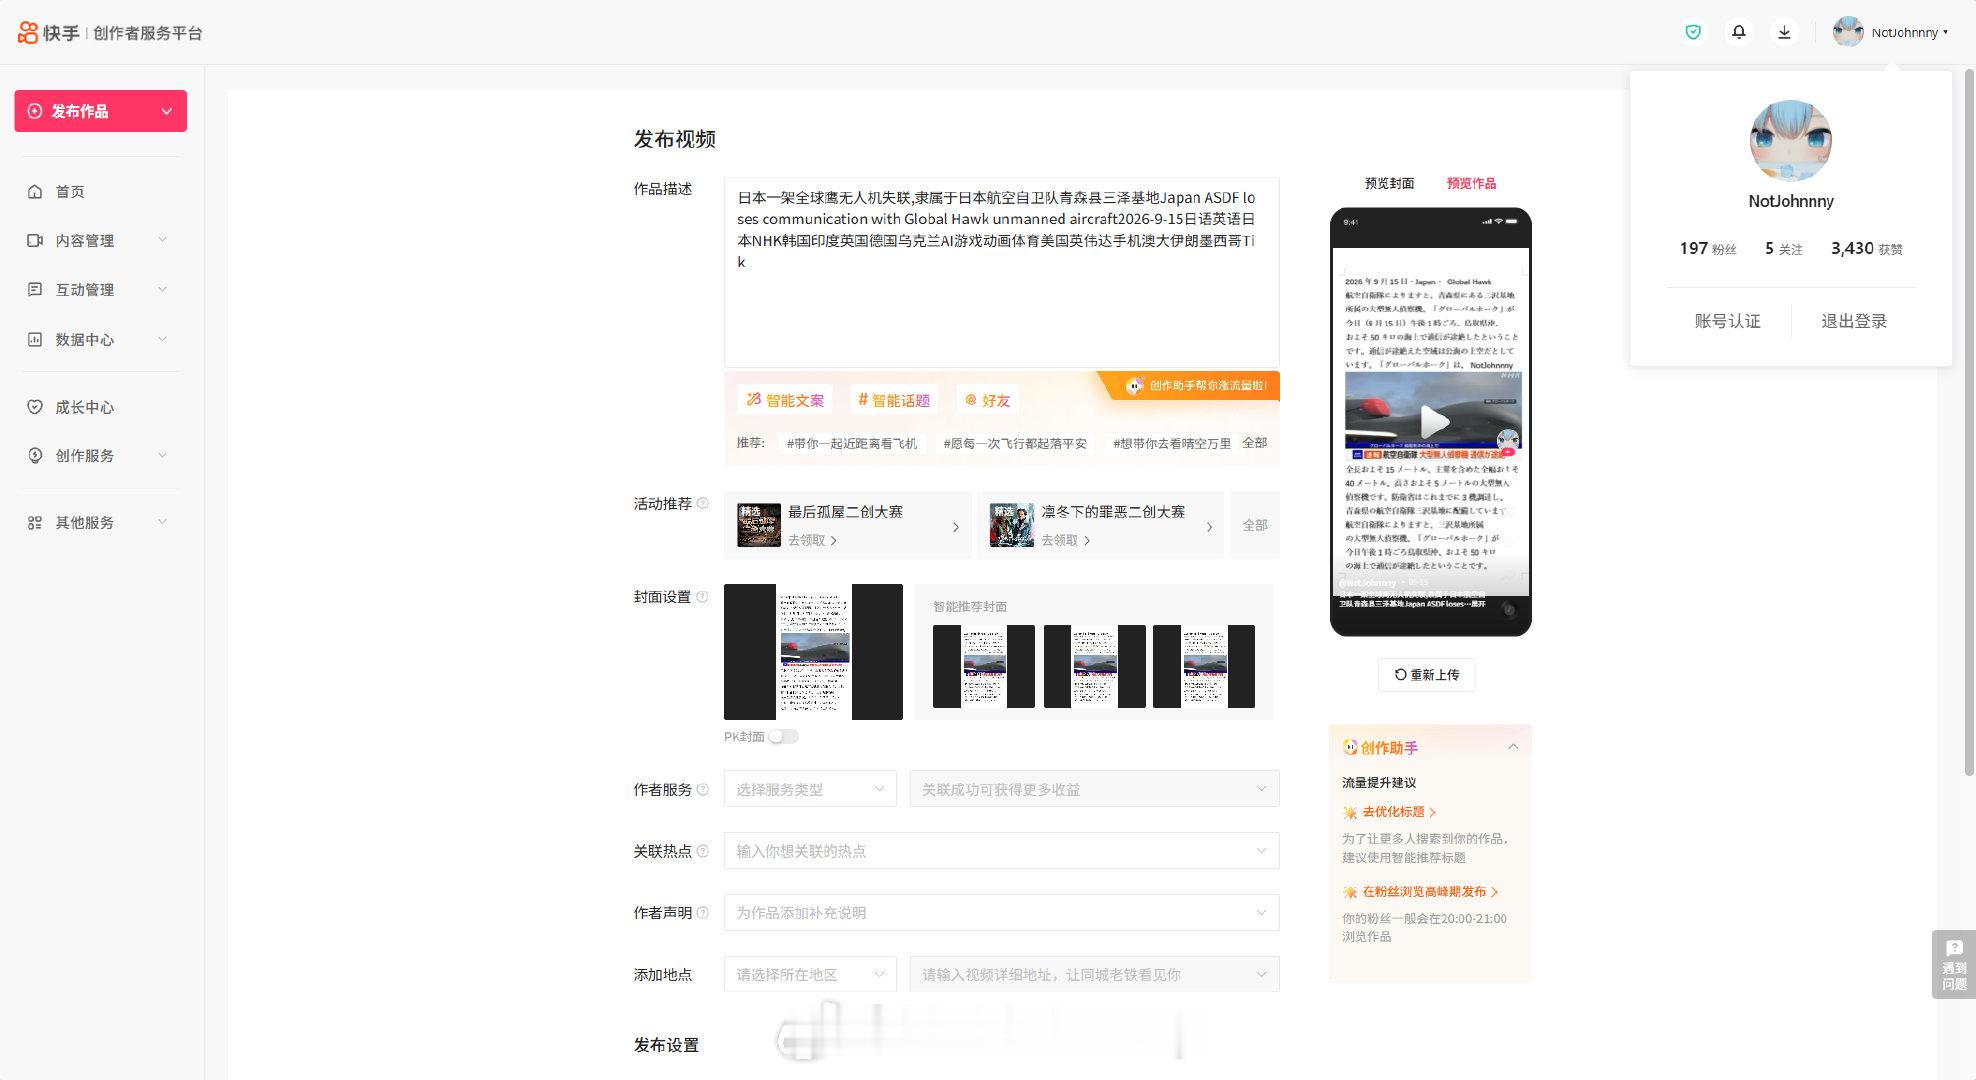Click the NotJohnnny avatar in header
This screenshot has height=1080, width=1976.
[1848, 32]
